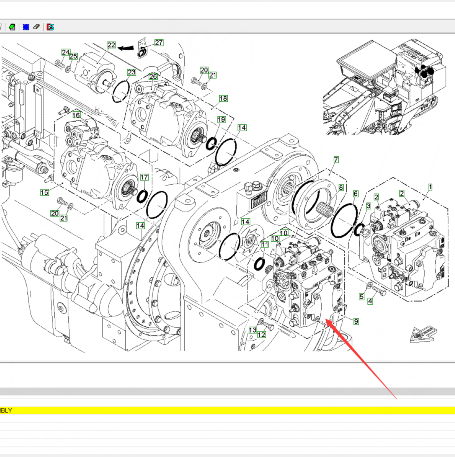Click part callout 6 by the large ring

point(356,194)
